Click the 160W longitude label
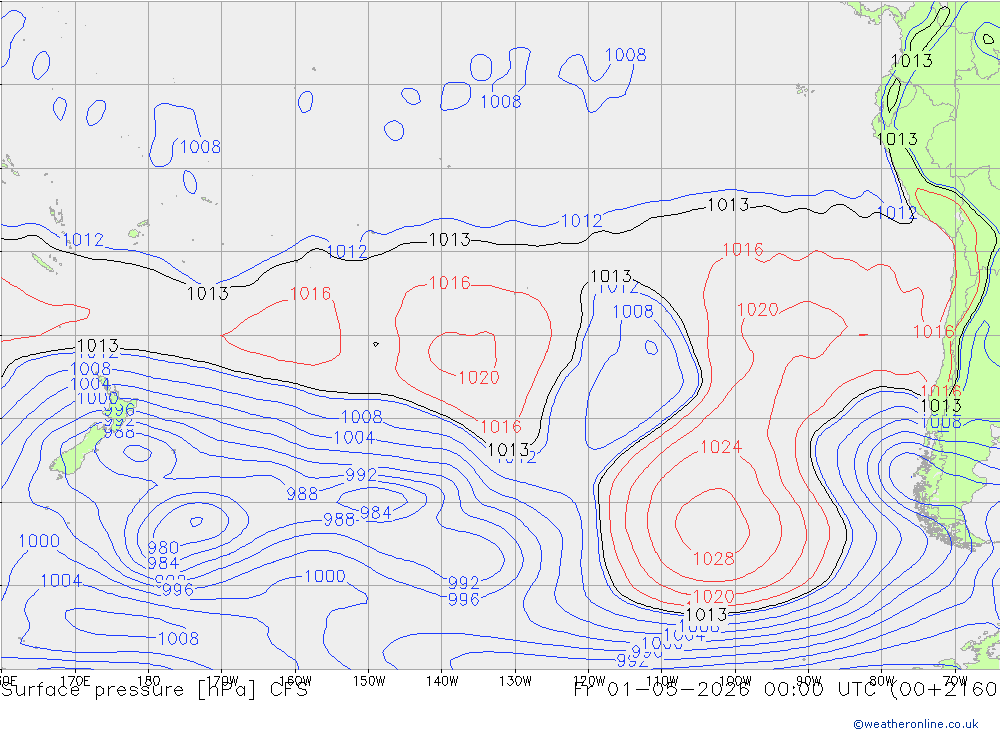The image size is (1000, 733). (295, 681)
